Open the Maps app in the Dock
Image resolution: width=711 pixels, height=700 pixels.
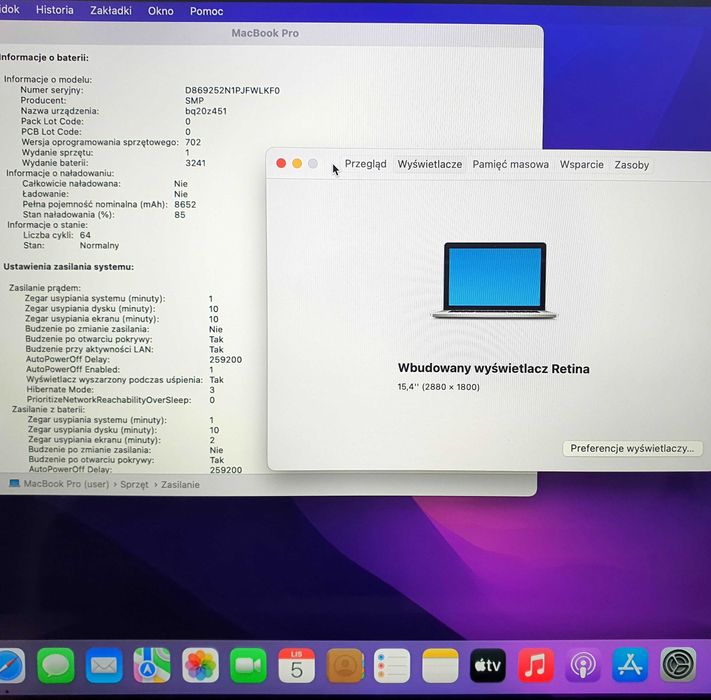[x=152, y=666]
